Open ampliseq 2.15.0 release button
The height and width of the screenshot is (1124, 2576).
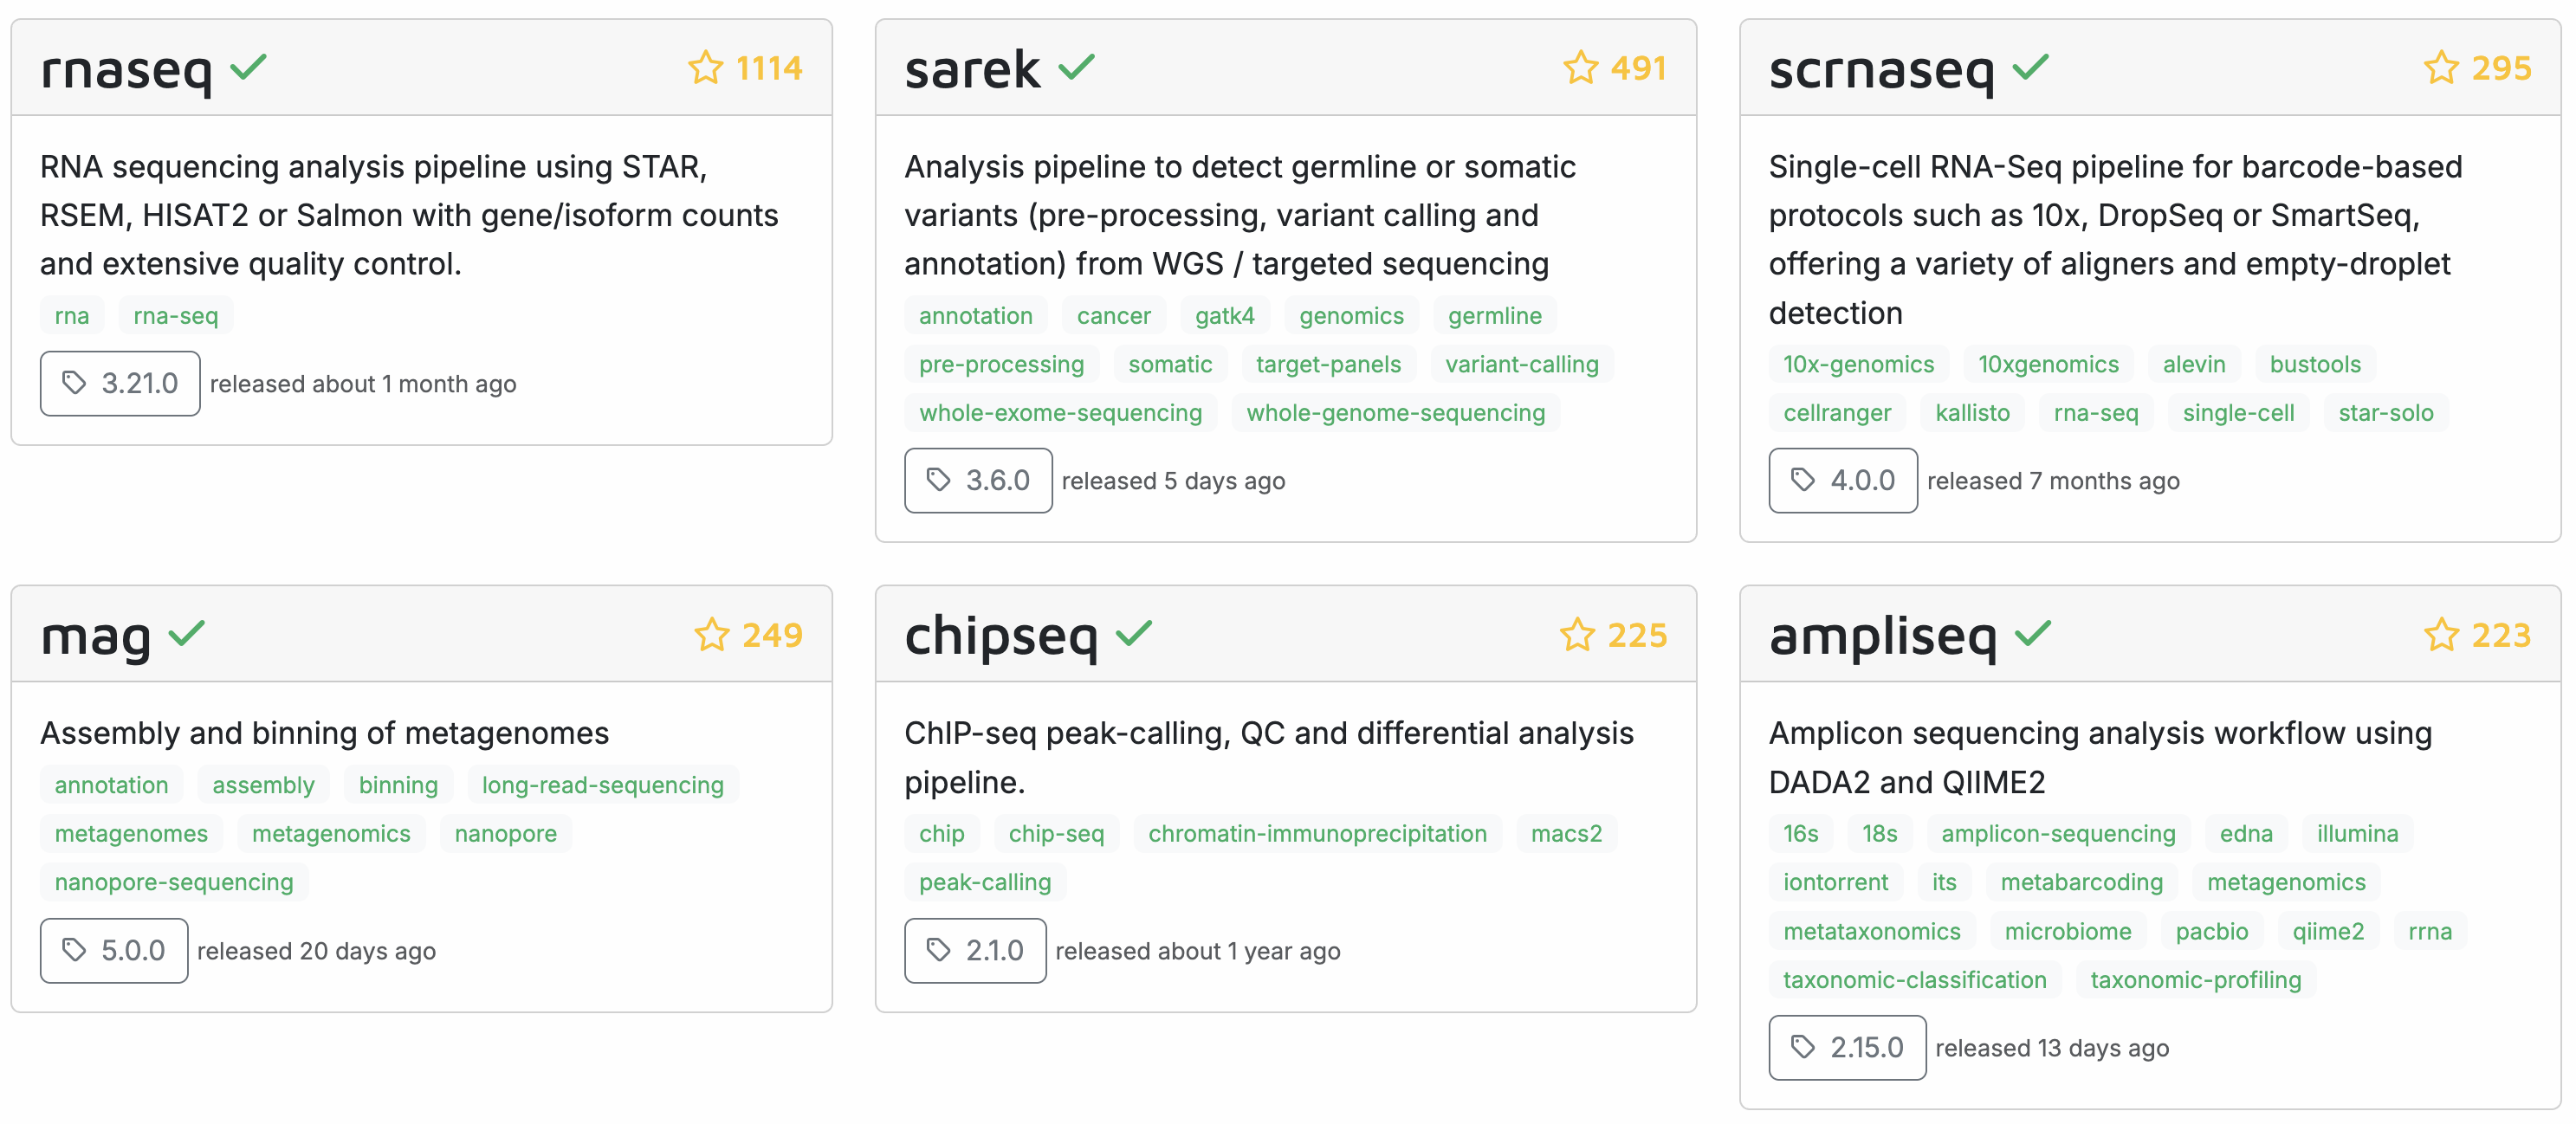(1847, 1048)
